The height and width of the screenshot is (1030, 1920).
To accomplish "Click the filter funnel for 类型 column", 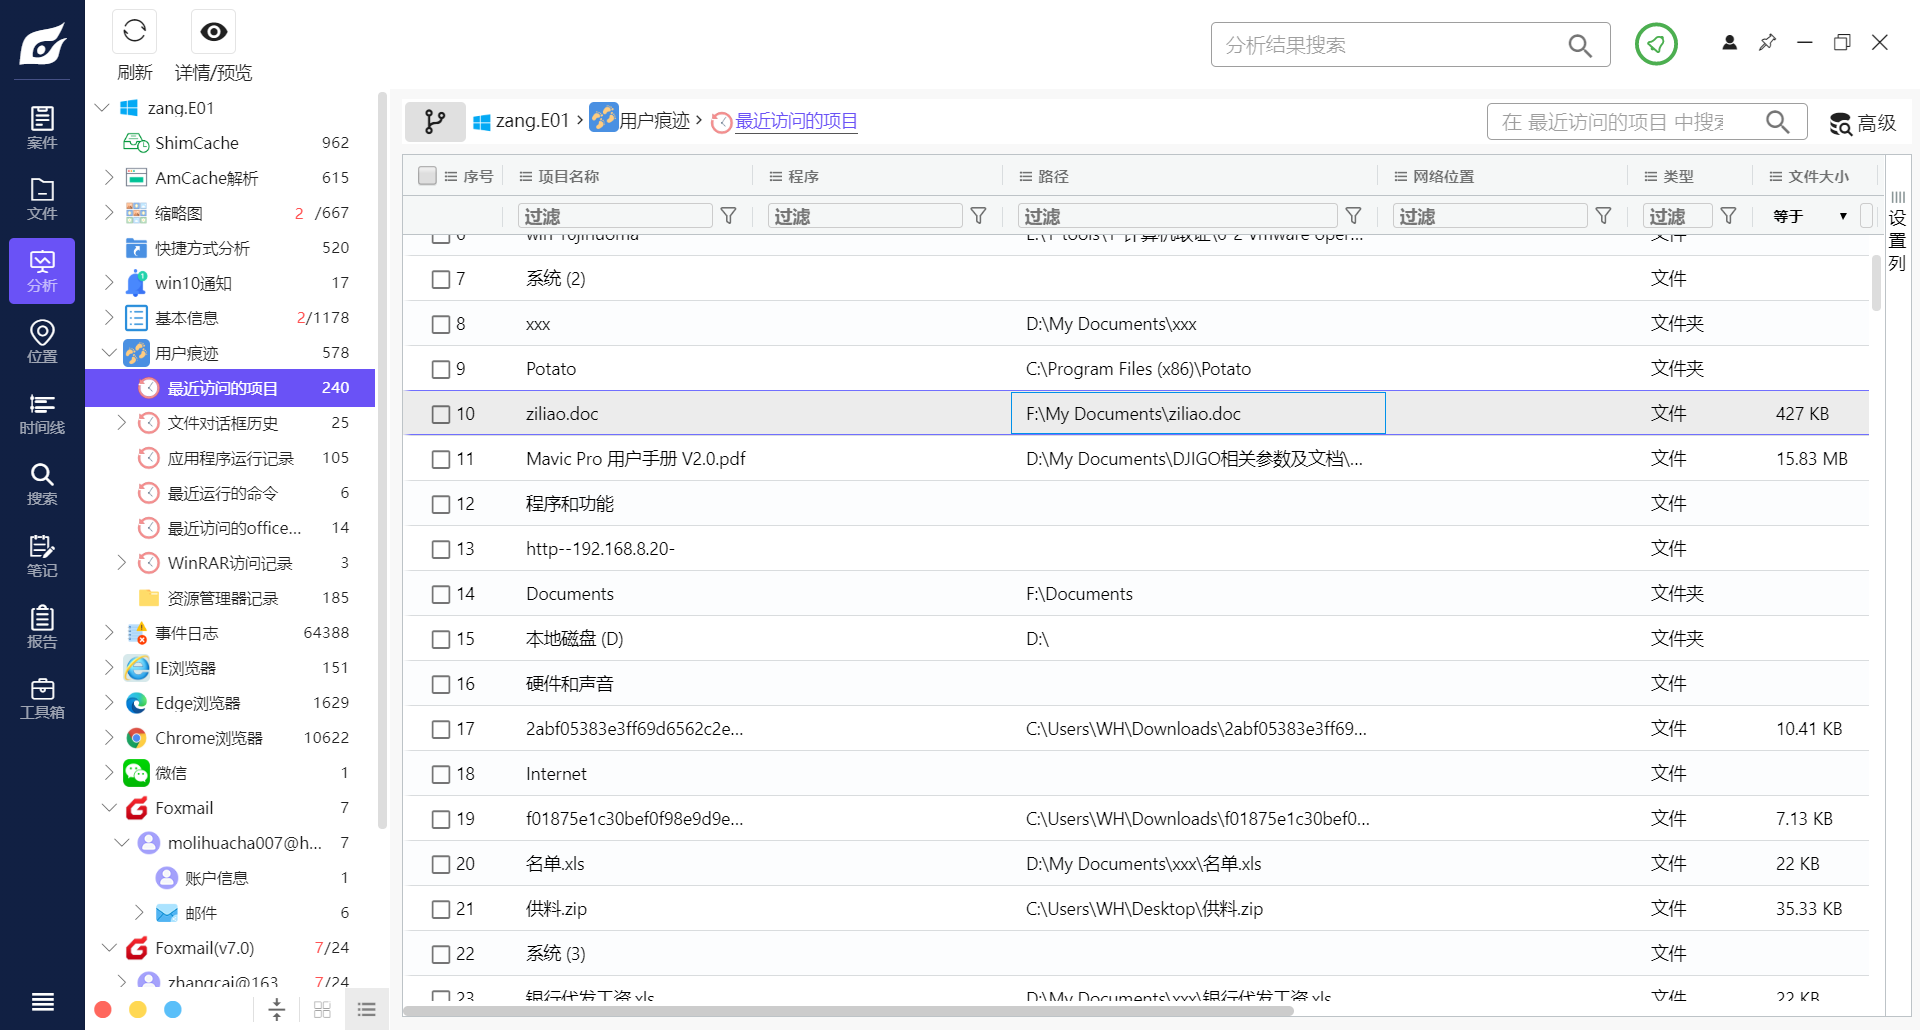I will (1728, 216).
